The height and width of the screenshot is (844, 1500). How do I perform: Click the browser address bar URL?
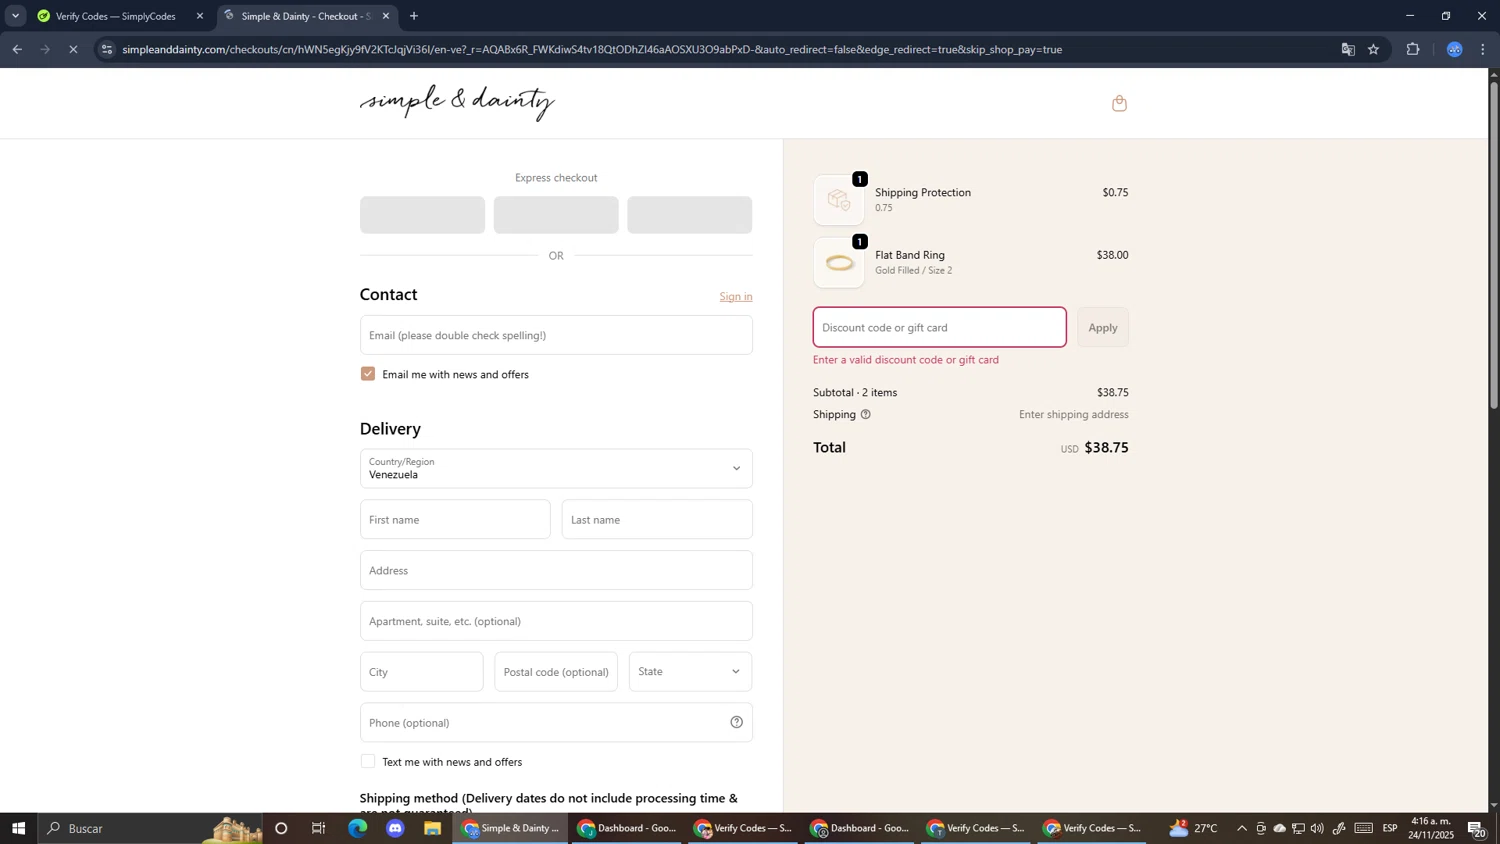point(592,49)
